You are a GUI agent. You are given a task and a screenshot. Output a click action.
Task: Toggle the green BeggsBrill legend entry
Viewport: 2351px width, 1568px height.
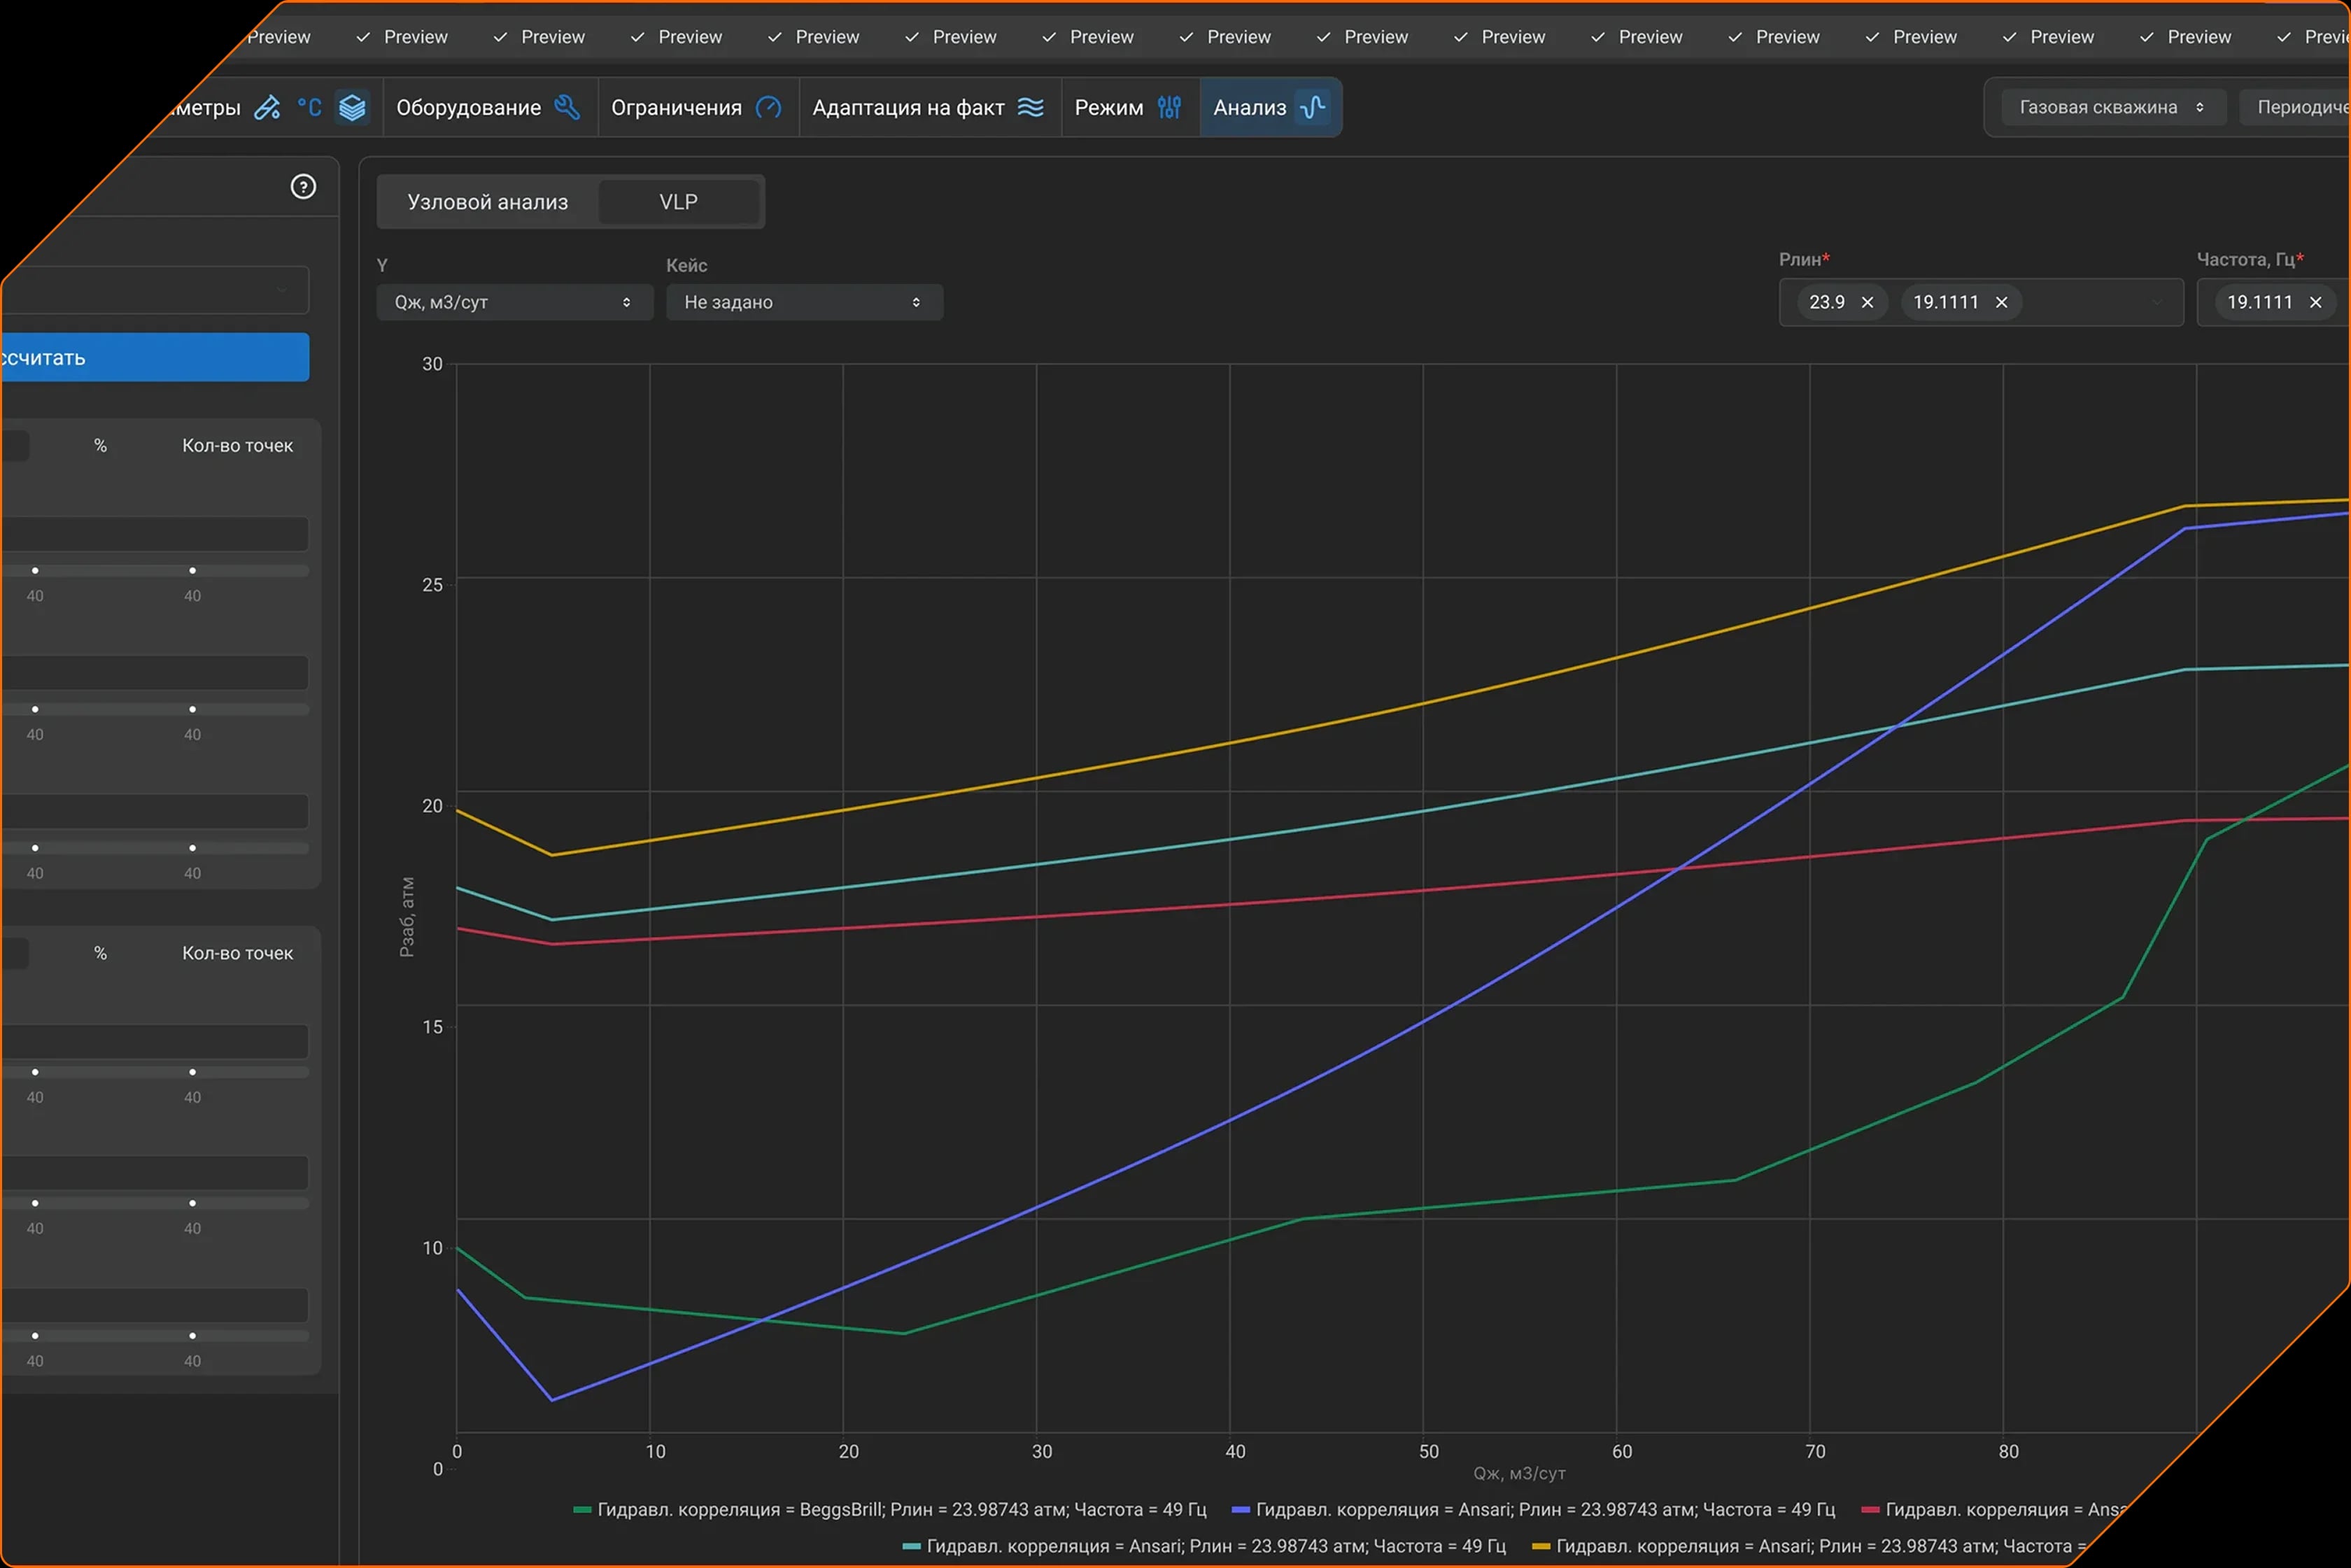pos(890,1509)
